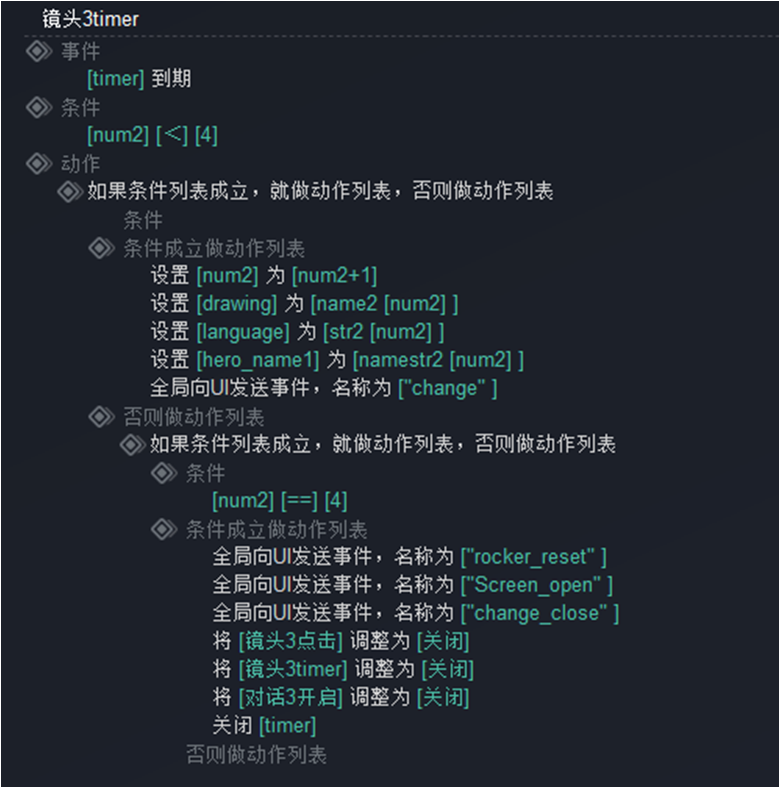
Task: Edit the [num2+1] value expression
Action: pos(334,276)
